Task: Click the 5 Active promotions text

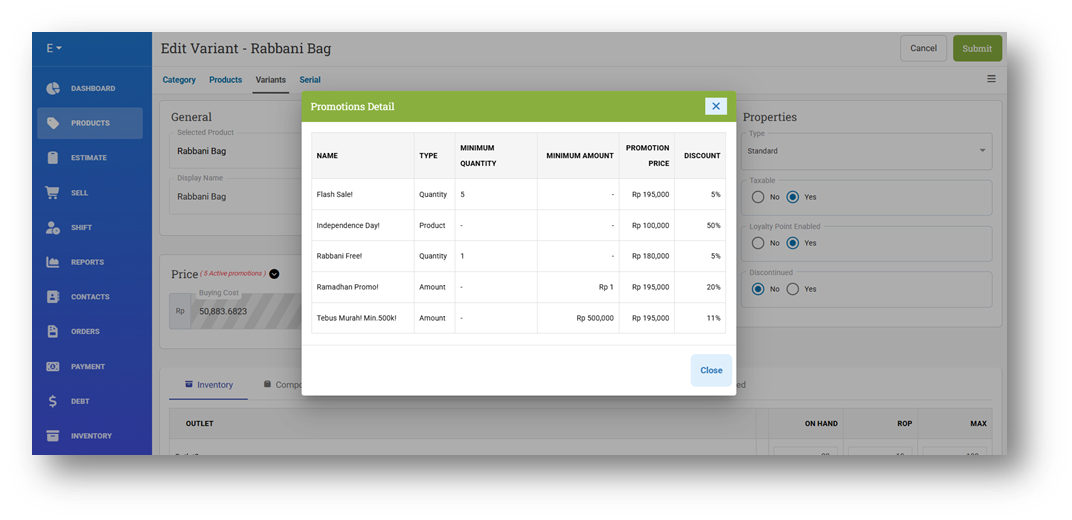Action: [x=233, y=273]
